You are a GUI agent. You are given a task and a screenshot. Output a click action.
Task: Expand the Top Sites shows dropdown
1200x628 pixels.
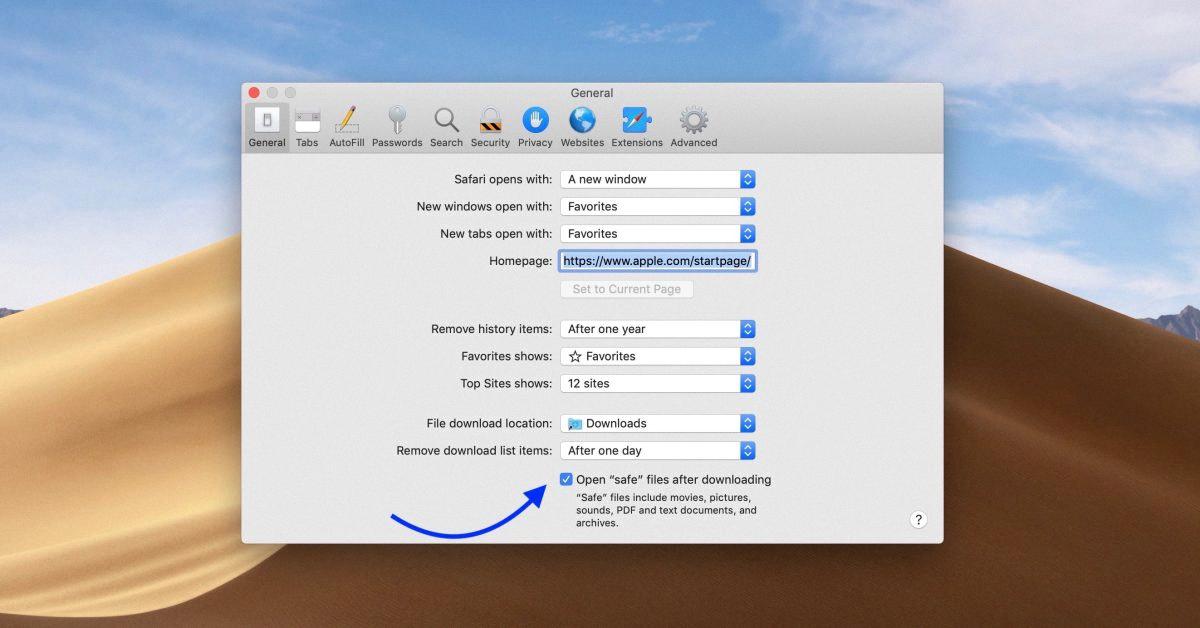click(x=658, y=383)
